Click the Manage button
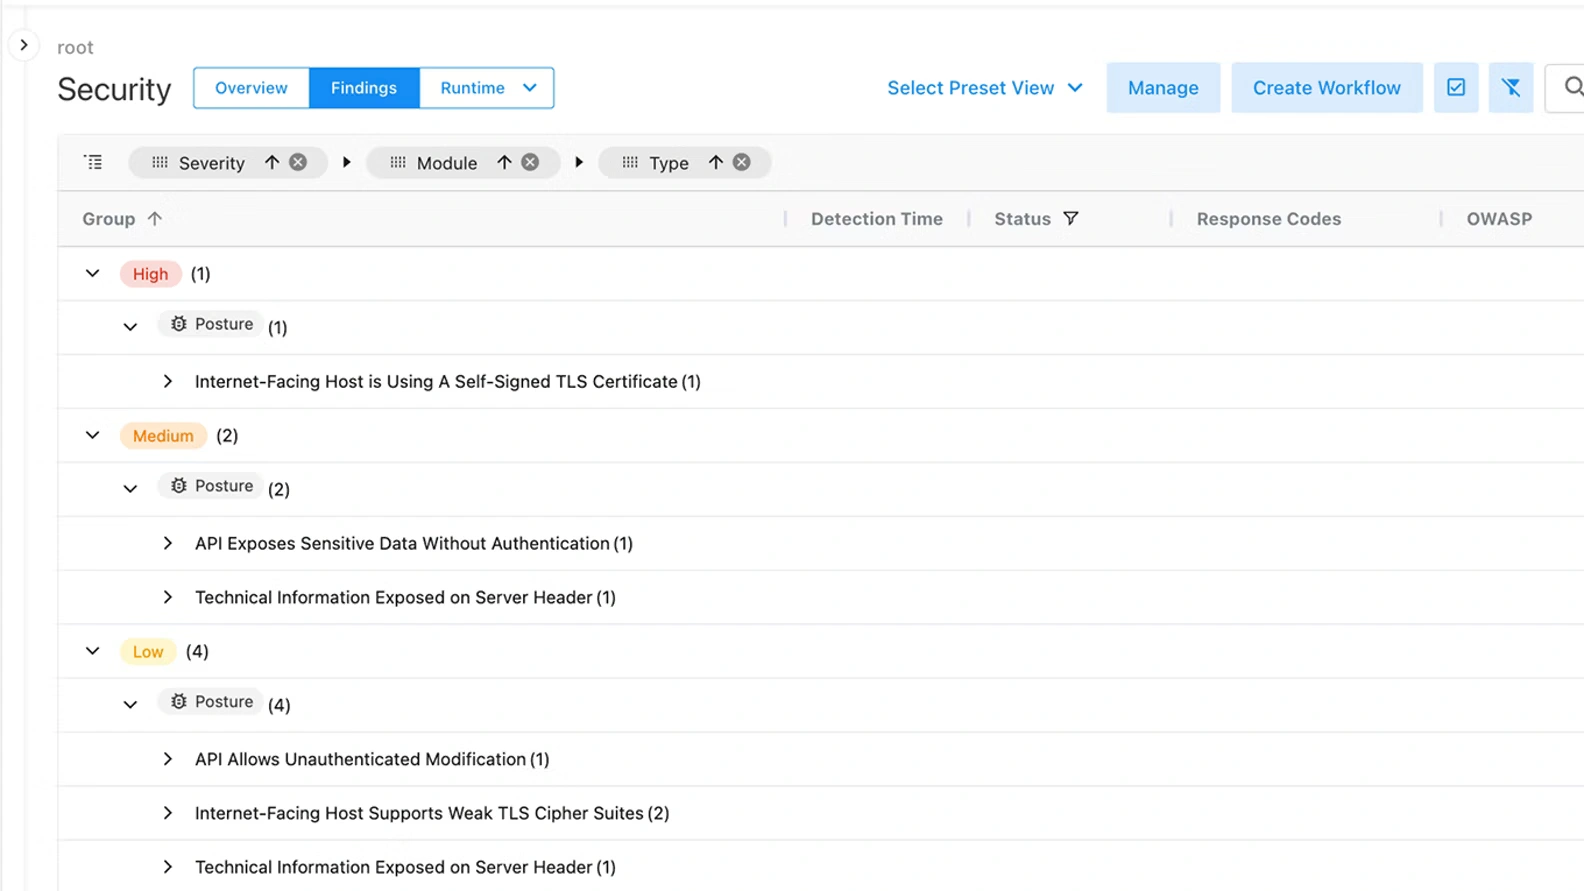Image resolution: width=1584 pixels, height=891 pixels. coord(1162,88)
